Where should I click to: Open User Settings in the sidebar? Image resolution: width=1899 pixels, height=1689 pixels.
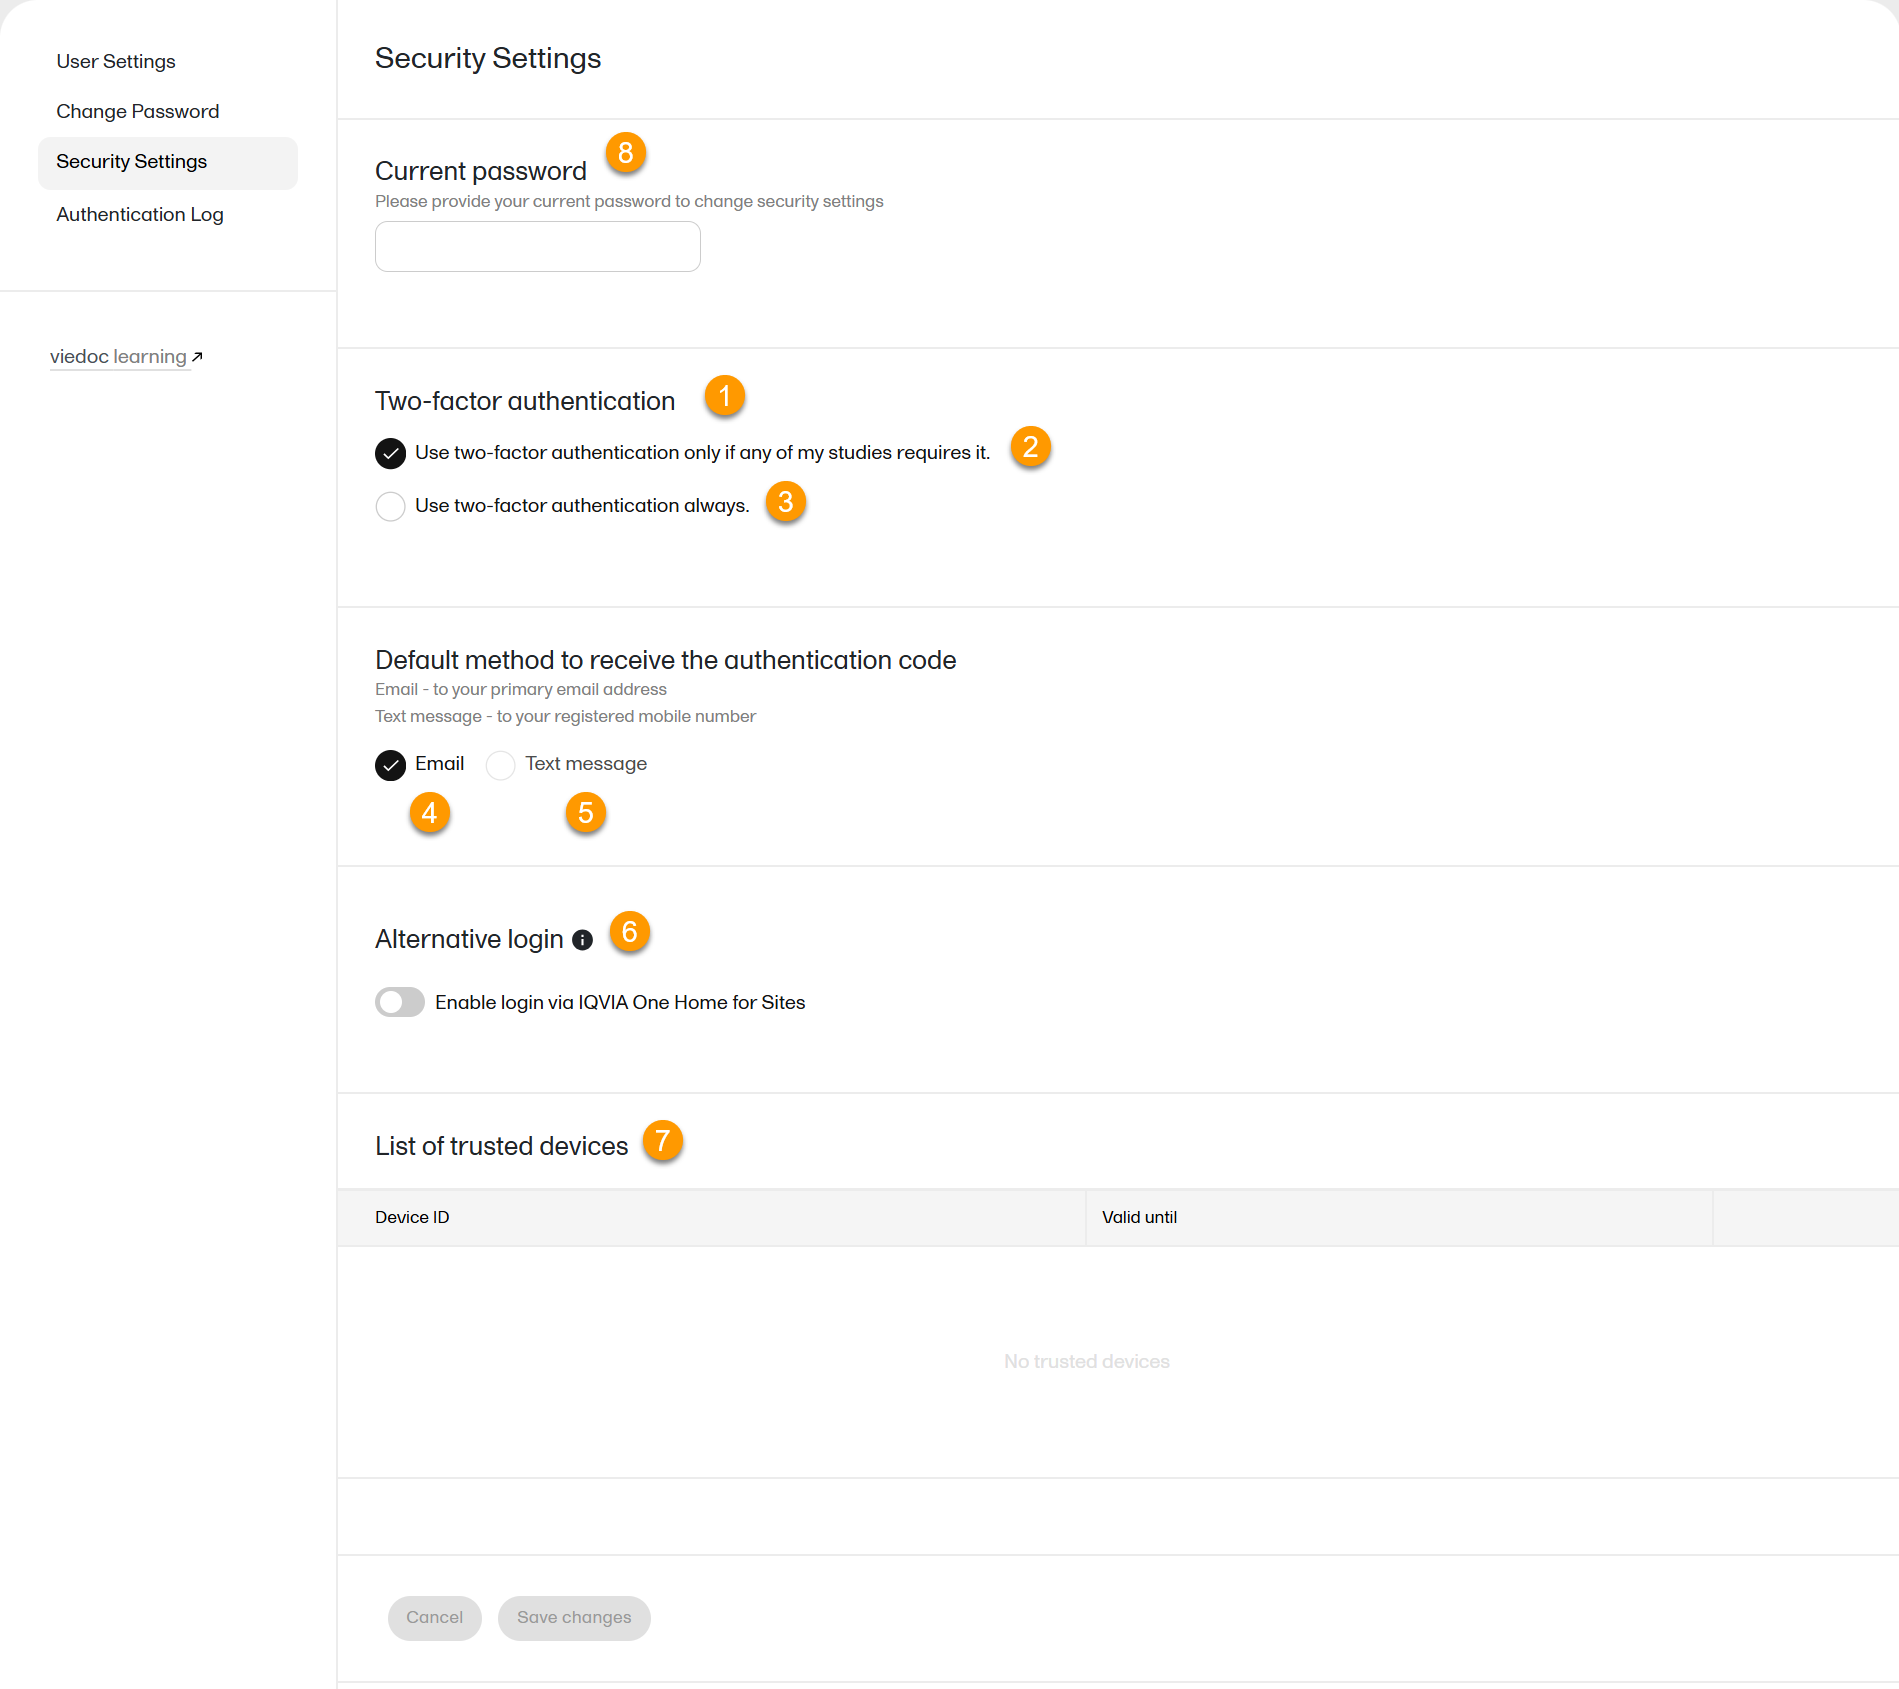(116, 62)
